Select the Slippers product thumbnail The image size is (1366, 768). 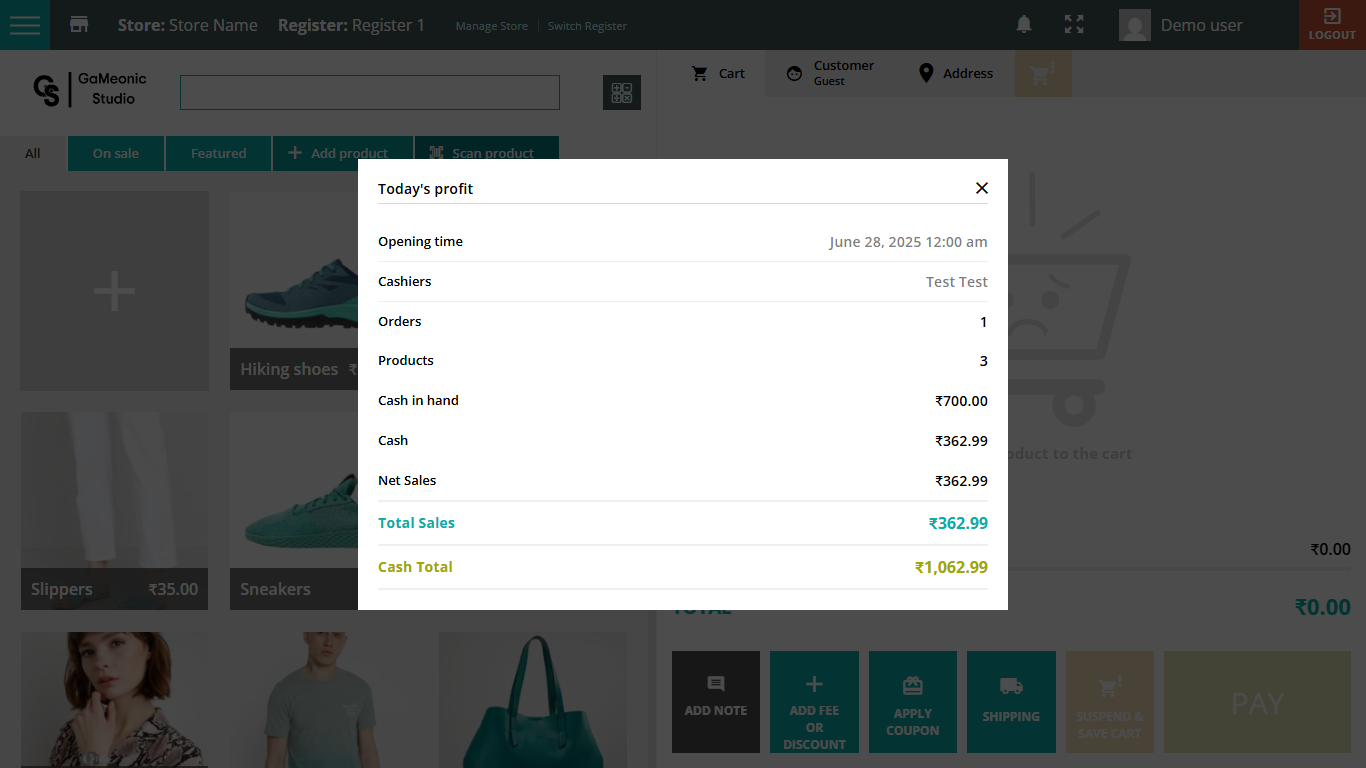pos(114,500)
